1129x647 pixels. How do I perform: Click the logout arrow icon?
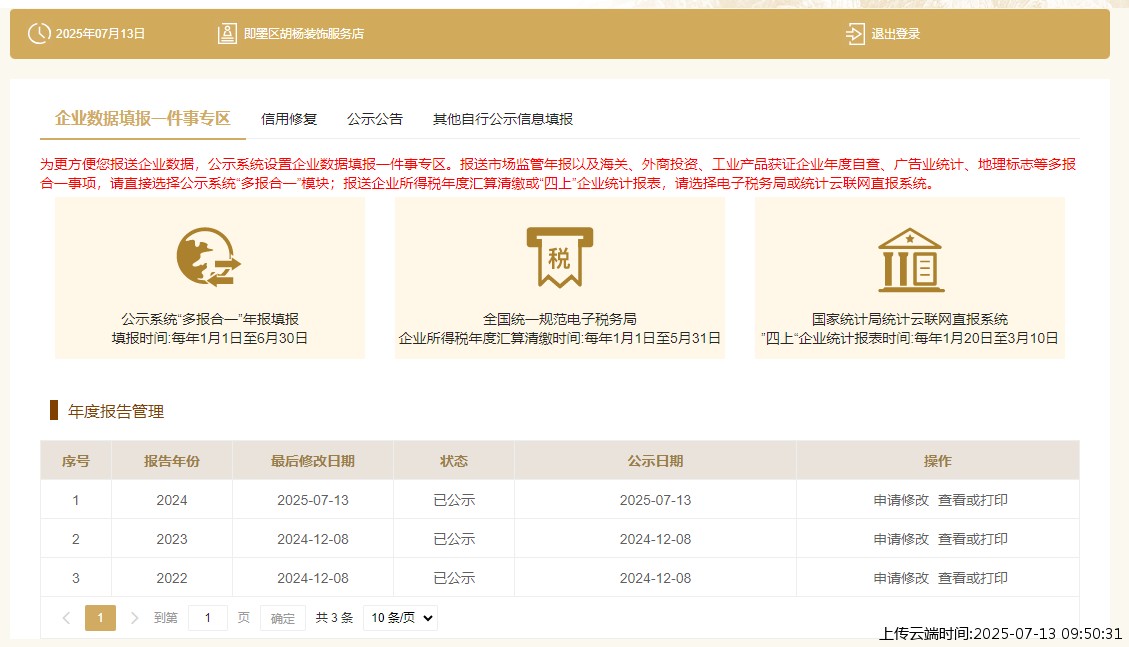855,34
